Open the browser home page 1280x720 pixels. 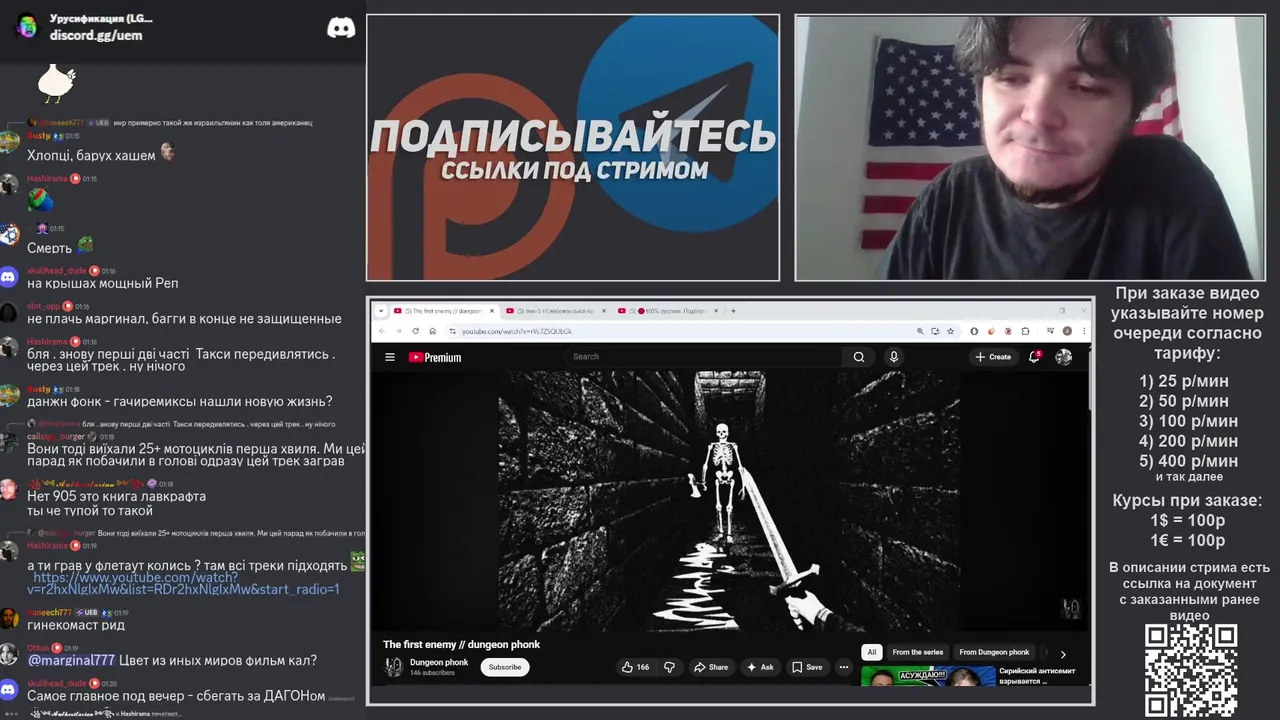pos(432,331)
